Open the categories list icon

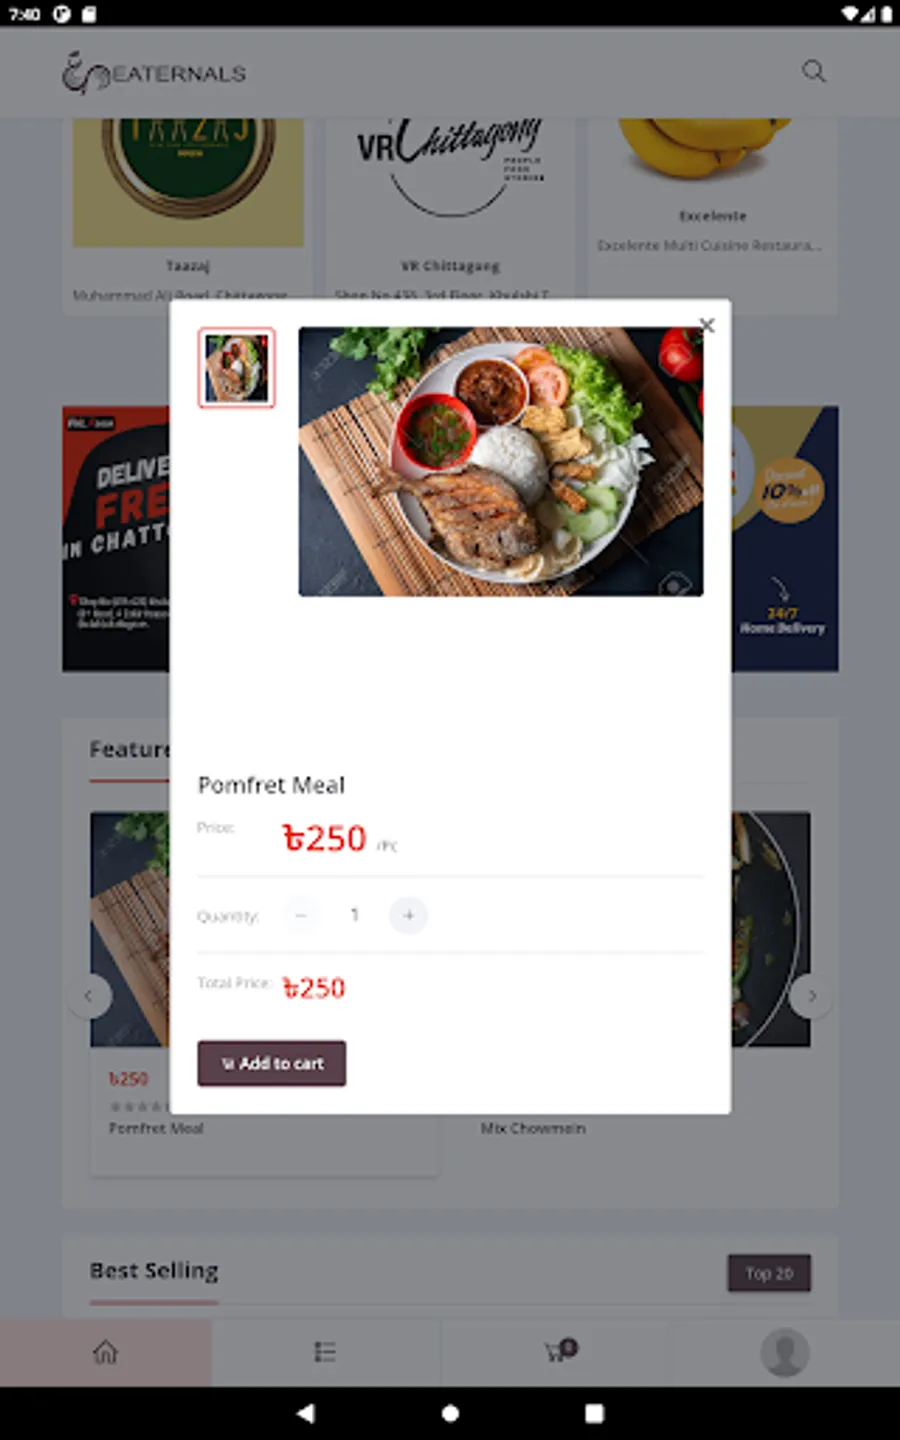pyautogui.click(x=325, y=1352)
